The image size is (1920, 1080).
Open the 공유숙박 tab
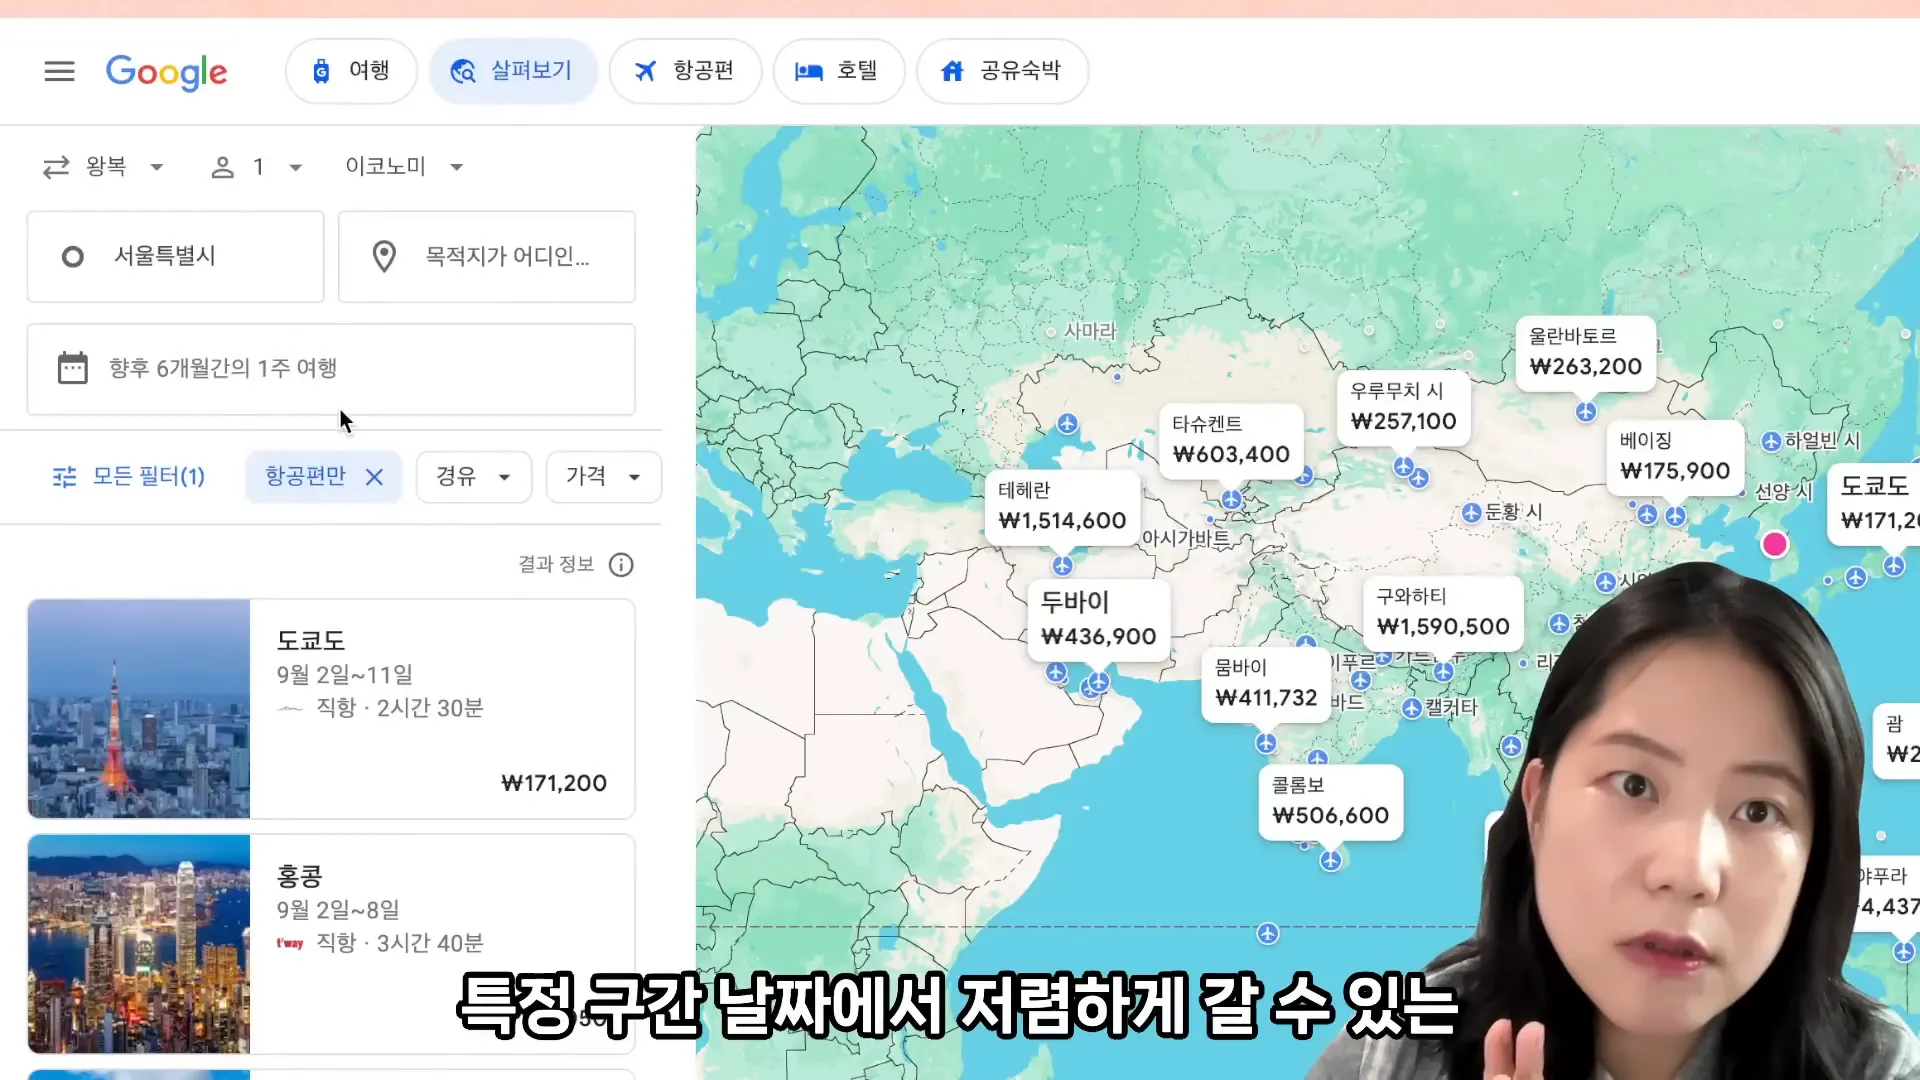[x=1002, y=71]
